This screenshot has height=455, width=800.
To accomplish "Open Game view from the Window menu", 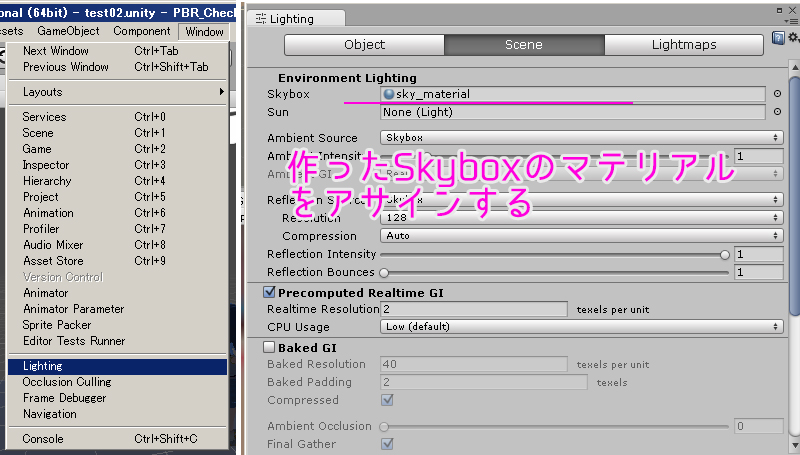I will (x=117, y=149).
